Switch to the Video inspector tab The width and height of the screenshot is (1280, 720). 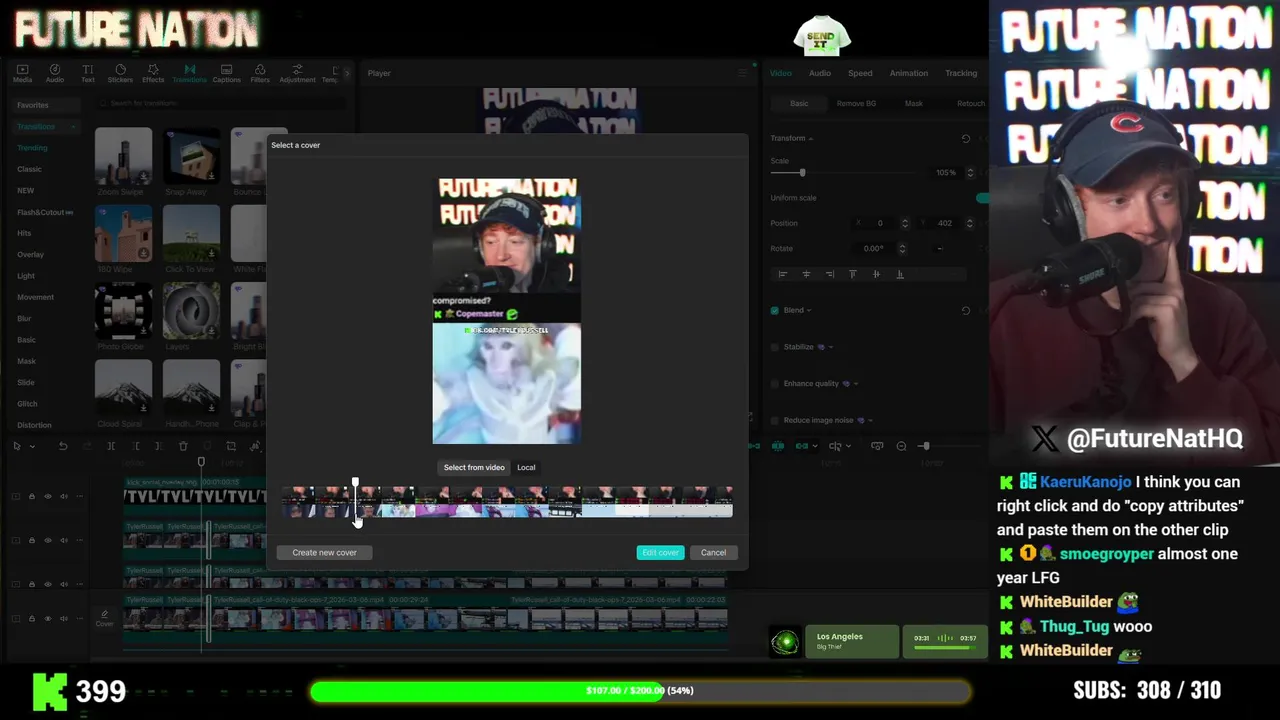[x=781, y=73]
